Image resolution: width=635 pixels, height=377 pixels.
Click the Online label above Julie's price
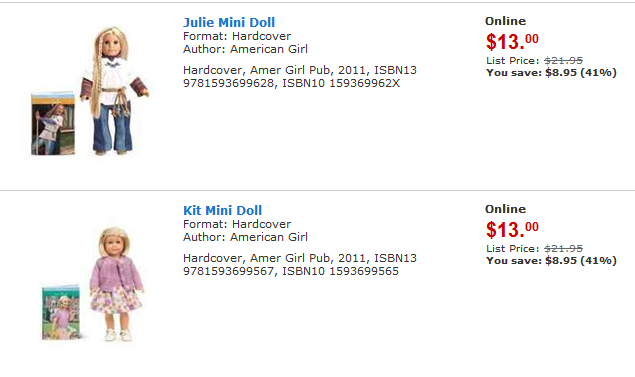coord(505,21)
